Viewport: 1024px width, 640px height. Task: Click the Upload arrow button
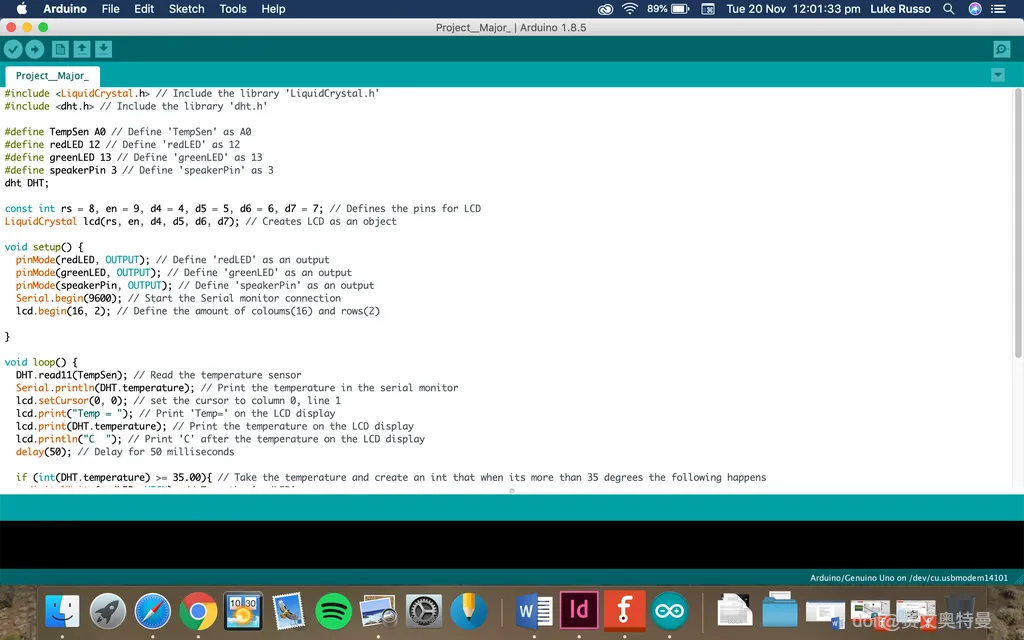click(x=35, y=49)
